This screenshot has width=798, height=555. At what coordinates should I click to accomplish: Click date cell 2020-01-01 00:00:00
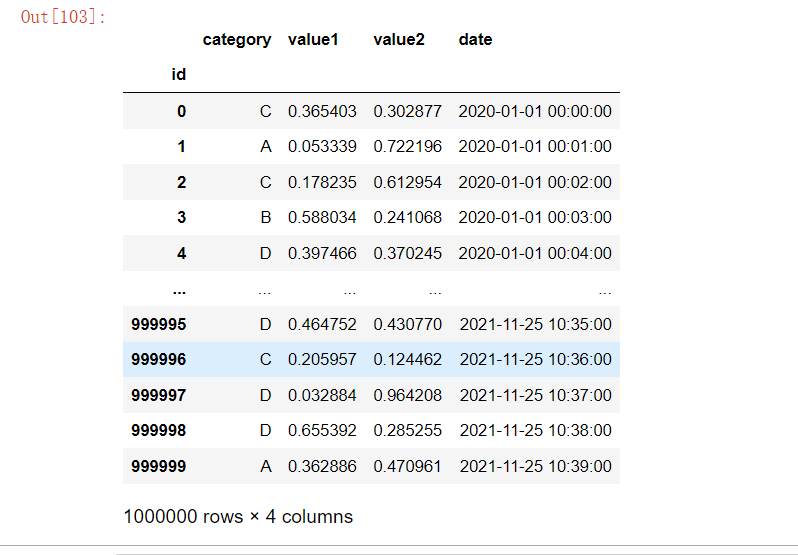(x=535, y=111)
